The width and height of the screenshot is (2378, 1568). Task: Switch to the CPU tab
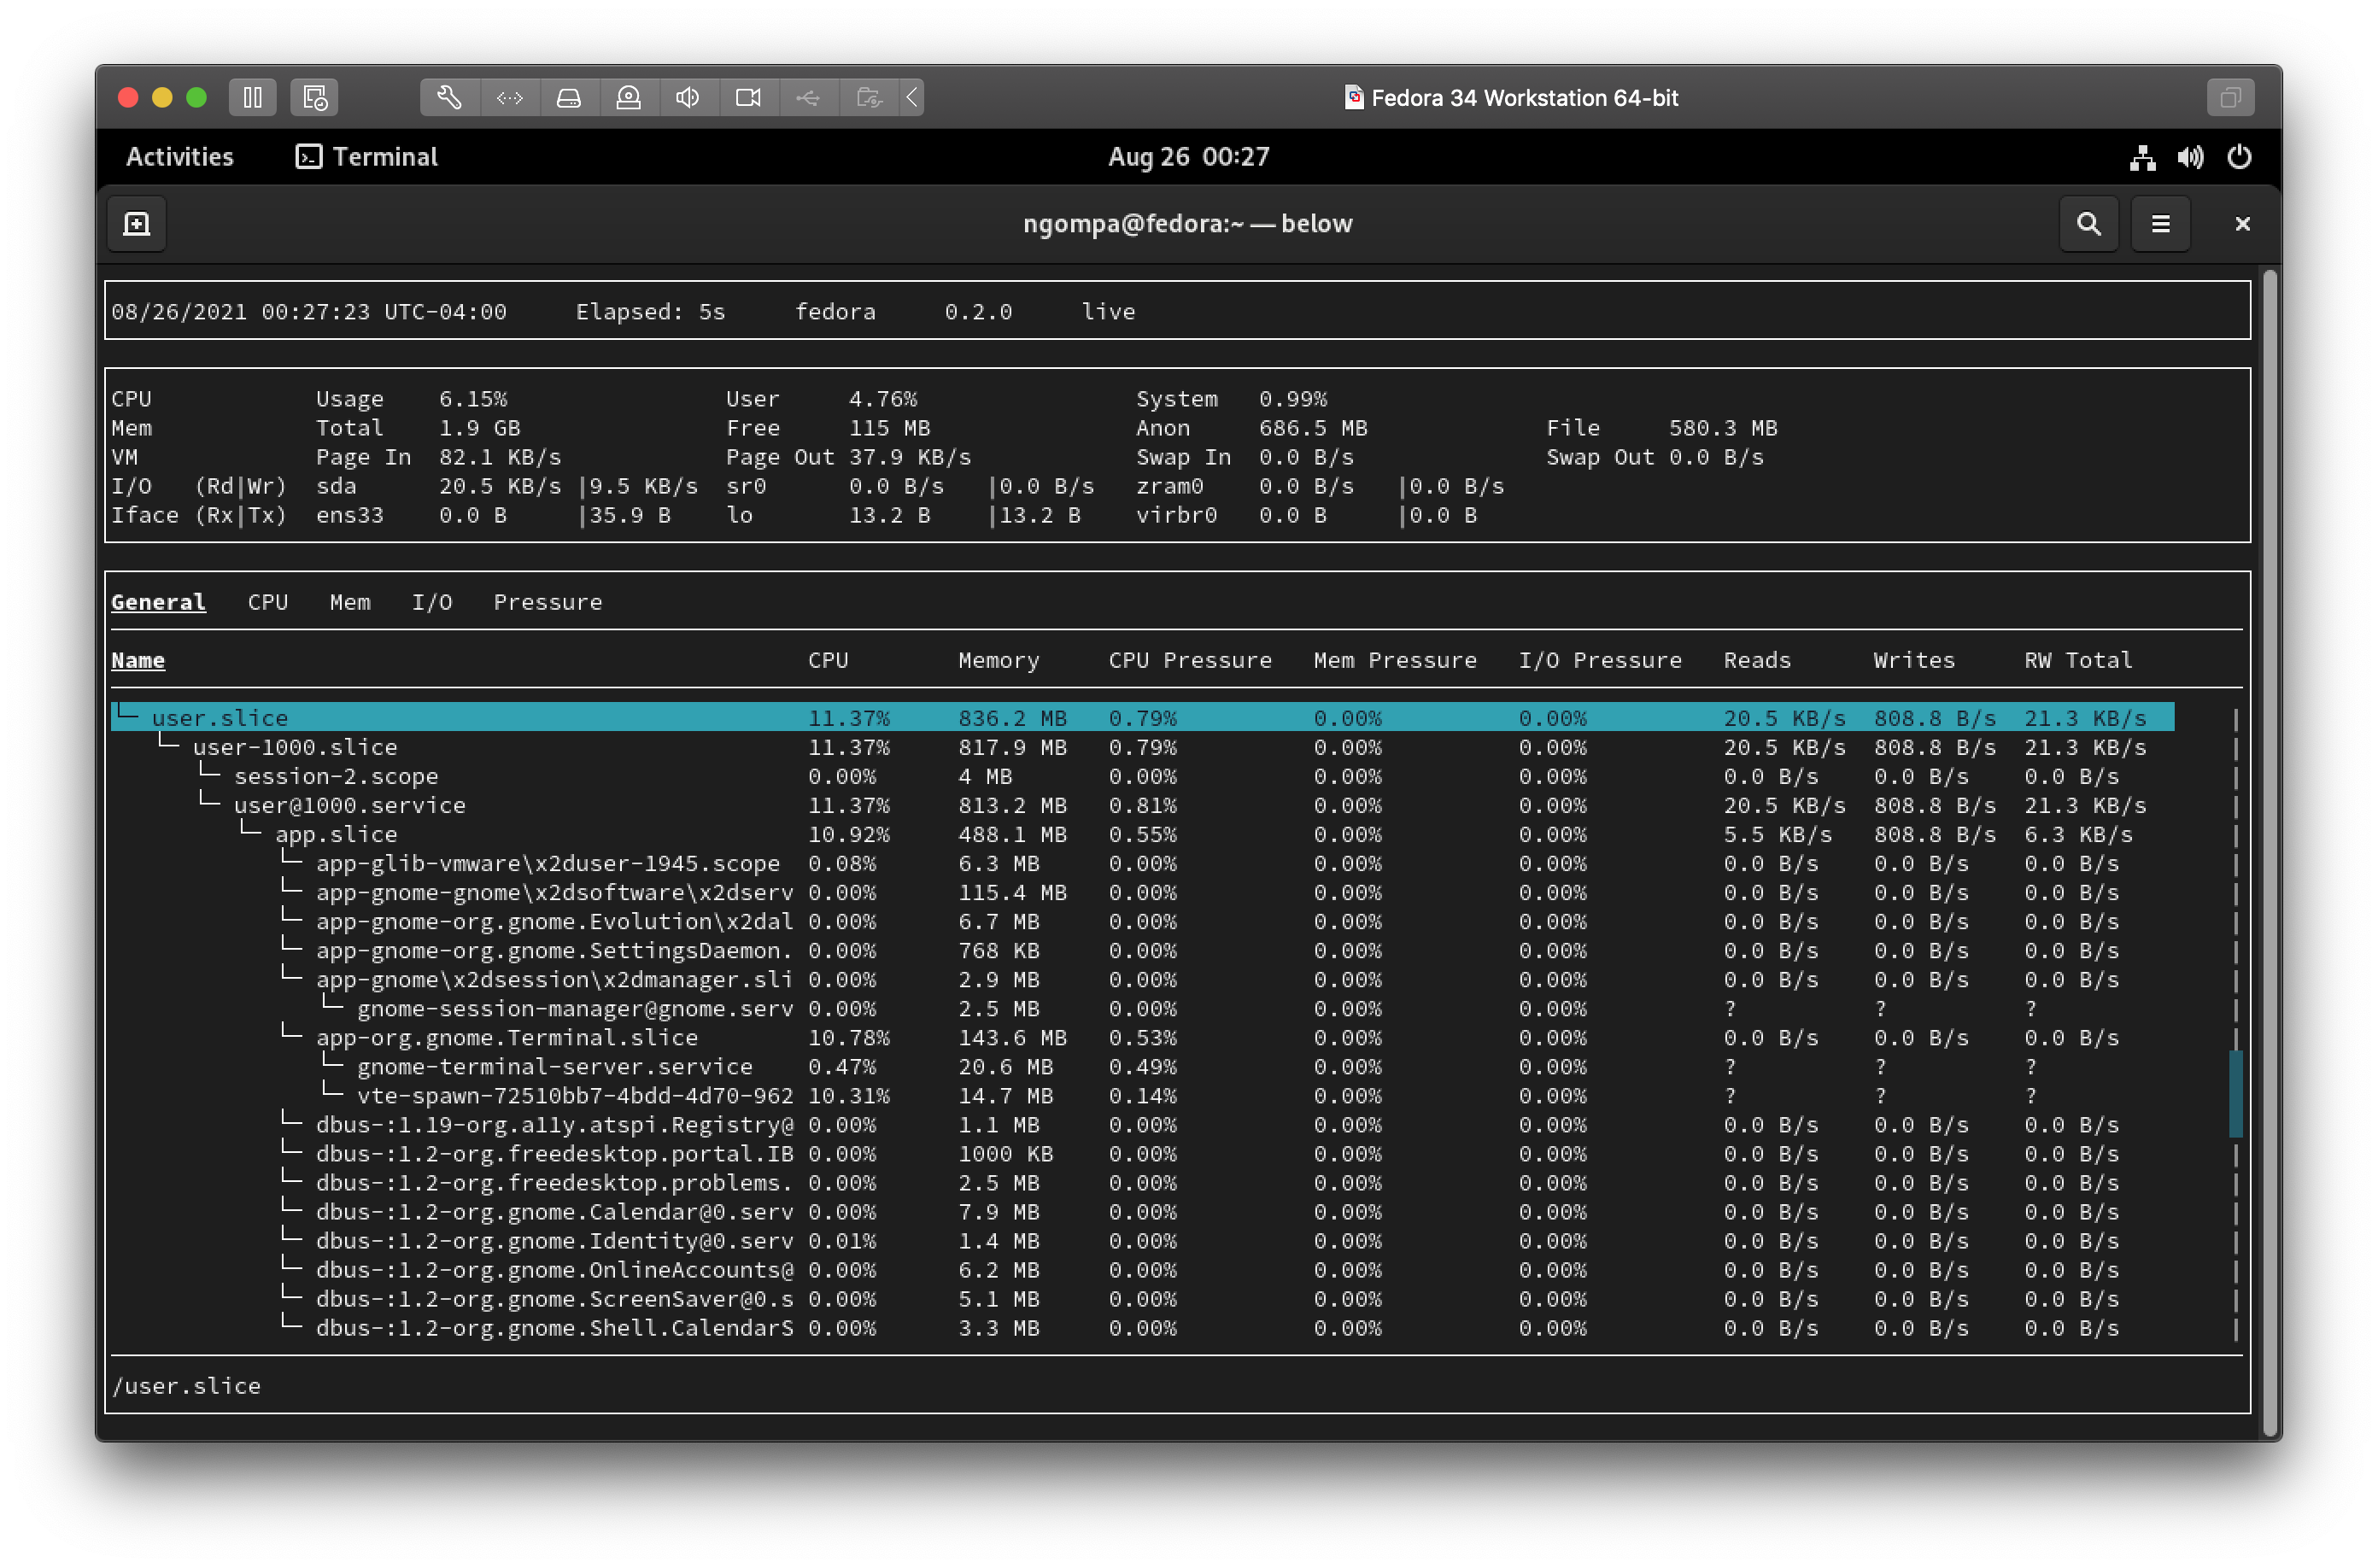268,602
